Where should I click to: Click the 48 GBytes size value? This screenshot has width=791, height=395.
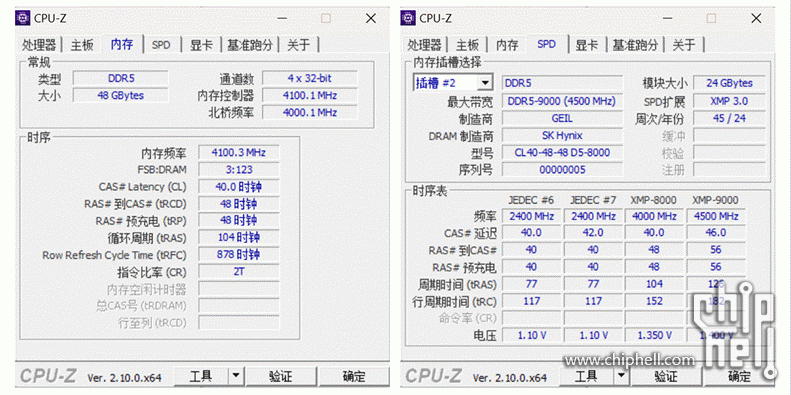(x=121, y=95)
